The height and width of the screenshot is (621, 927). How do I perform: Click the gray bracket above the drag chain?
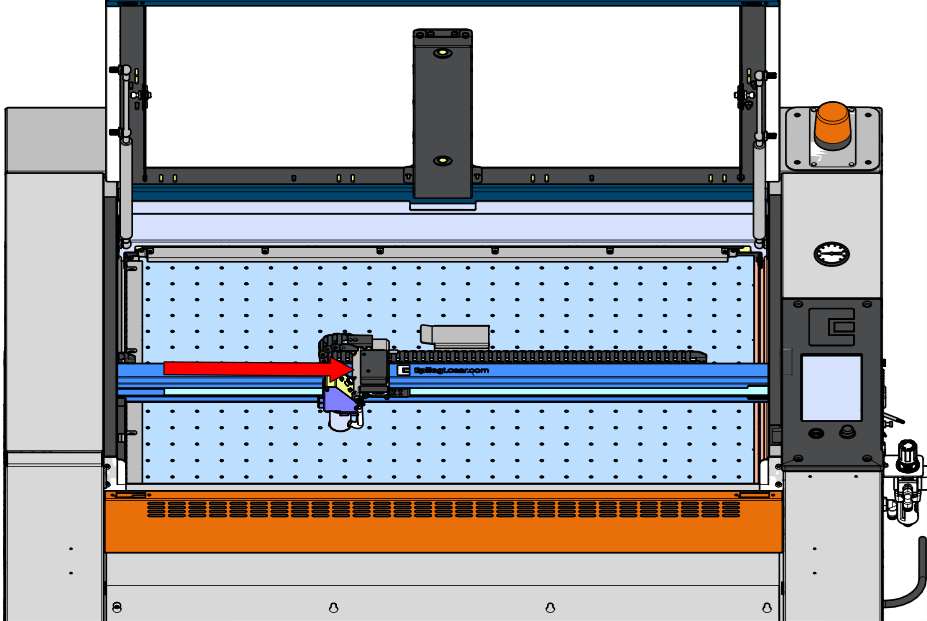[456, 336]
